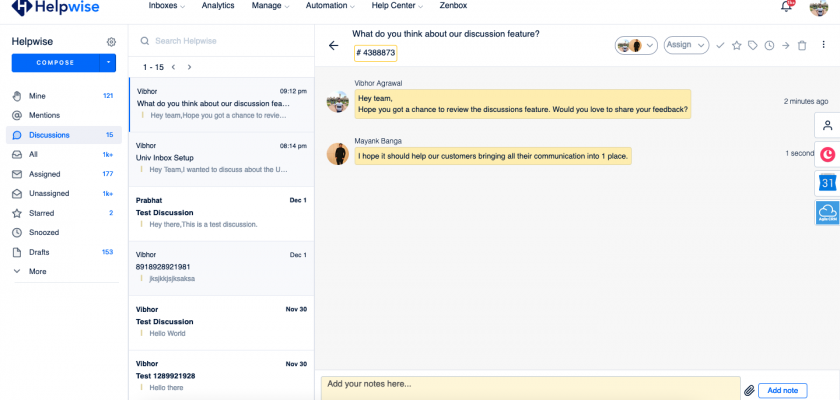Click the Add note button
The height and width of the screenshot is (400, 840).
pyautogui.click(x=783, y=390)
